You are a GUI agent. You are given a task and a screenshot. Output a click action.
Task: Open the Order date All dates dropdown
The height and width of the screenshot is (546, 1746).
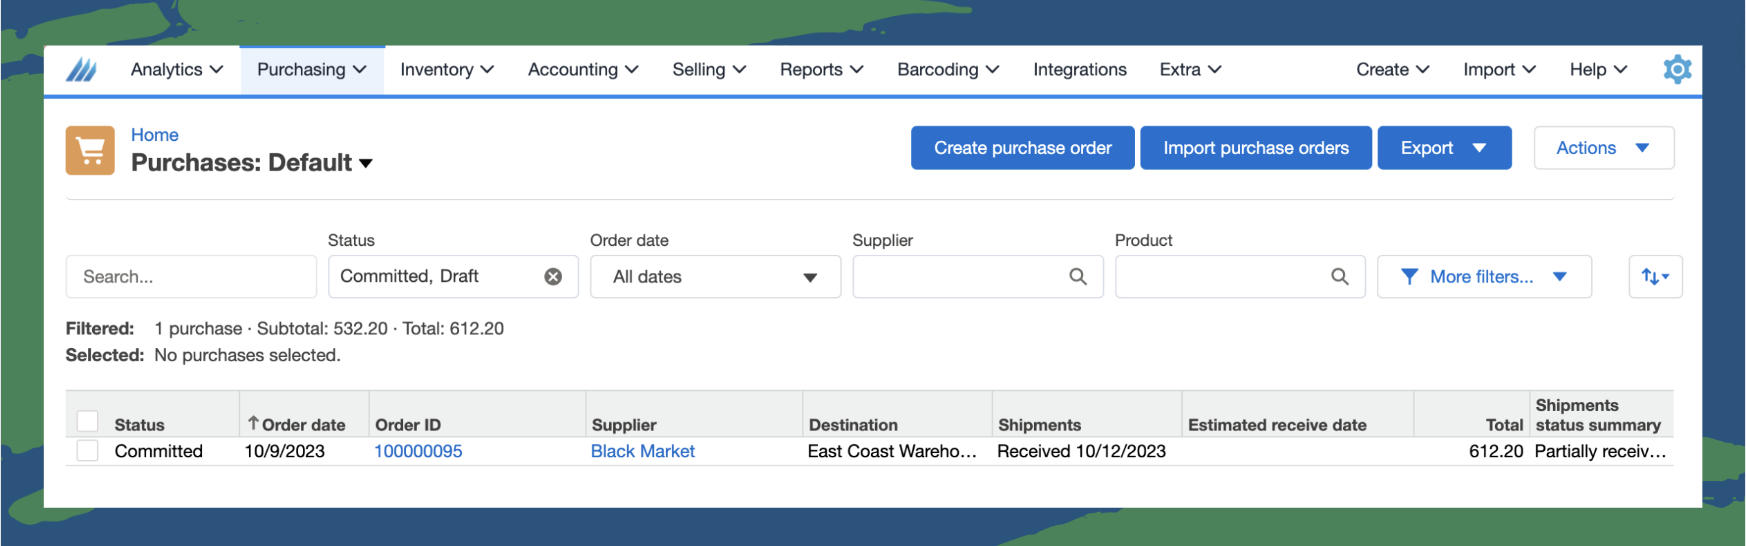[715, 277]
